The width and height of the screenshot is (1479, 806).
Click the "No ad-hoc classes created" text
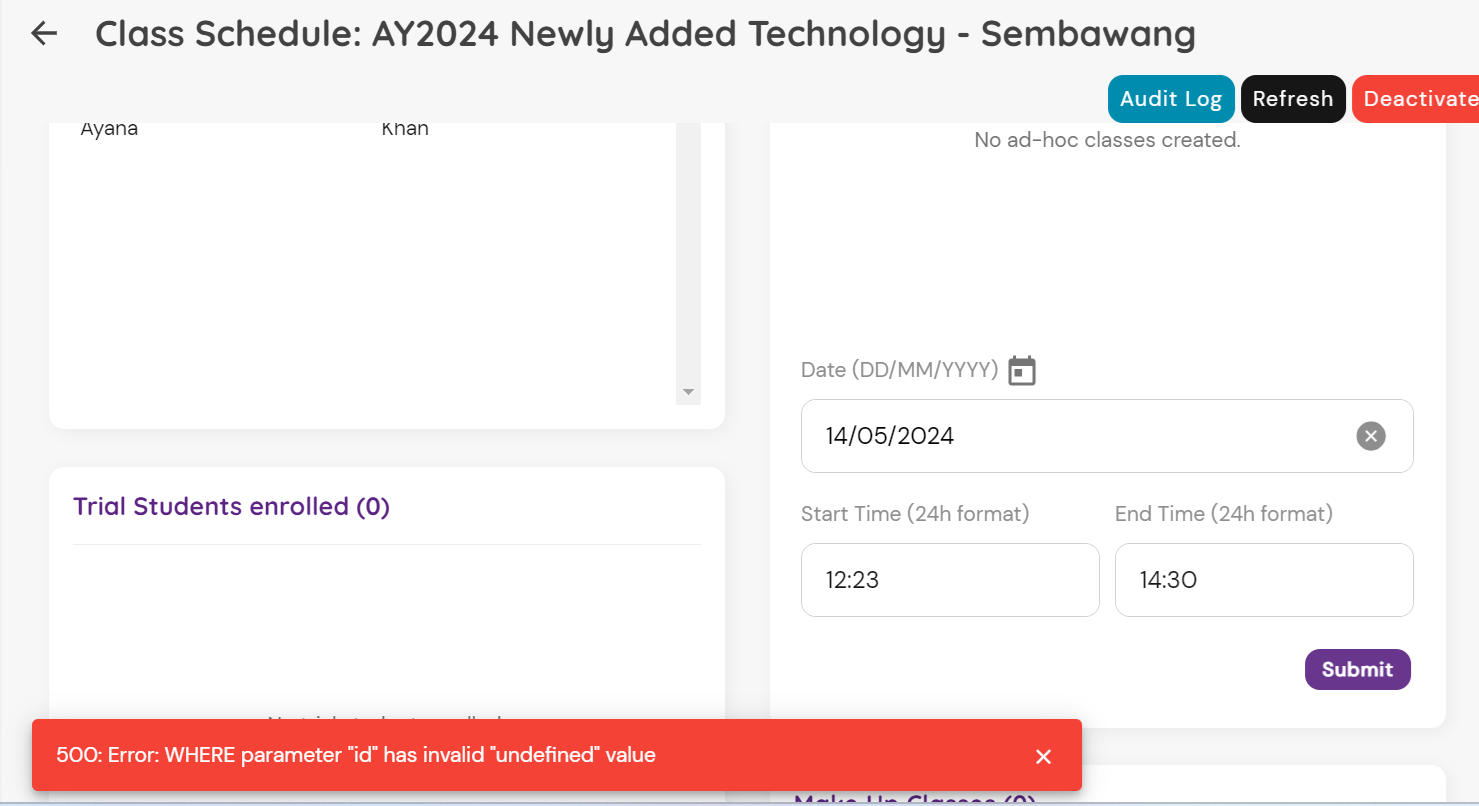coord(1107,140)
